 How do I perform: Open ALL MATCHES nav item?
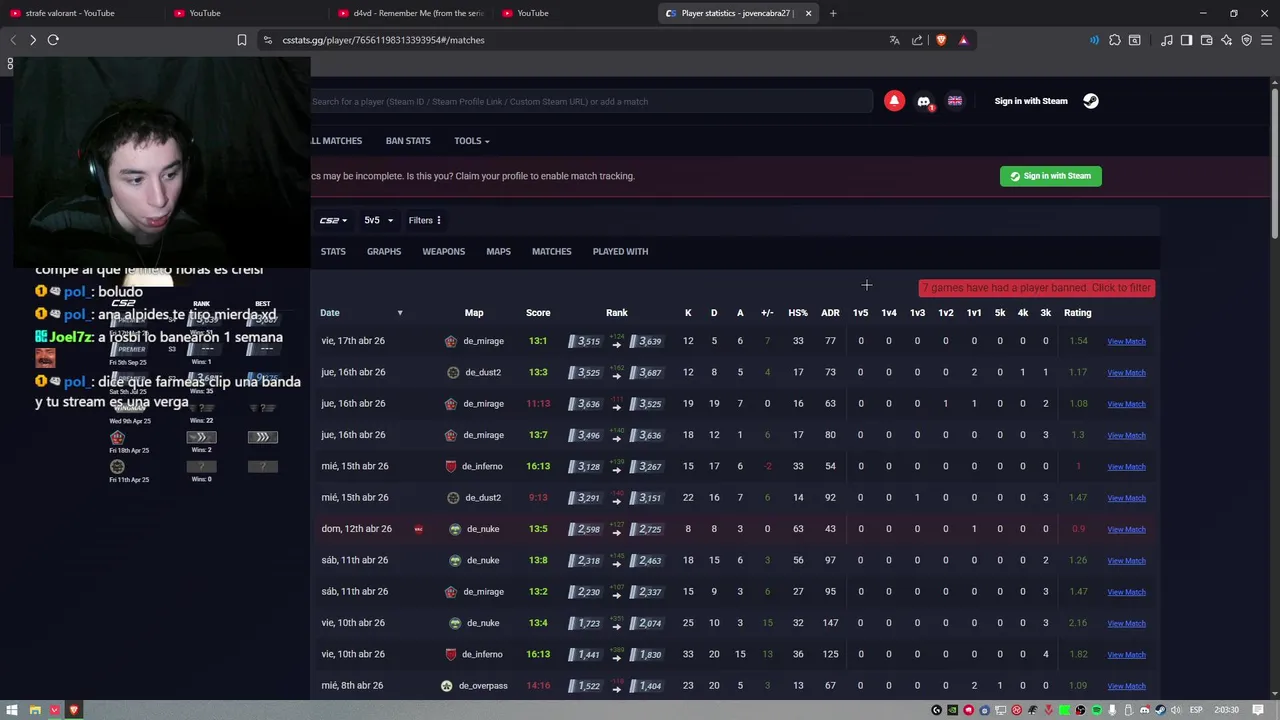tap(337, 141)
